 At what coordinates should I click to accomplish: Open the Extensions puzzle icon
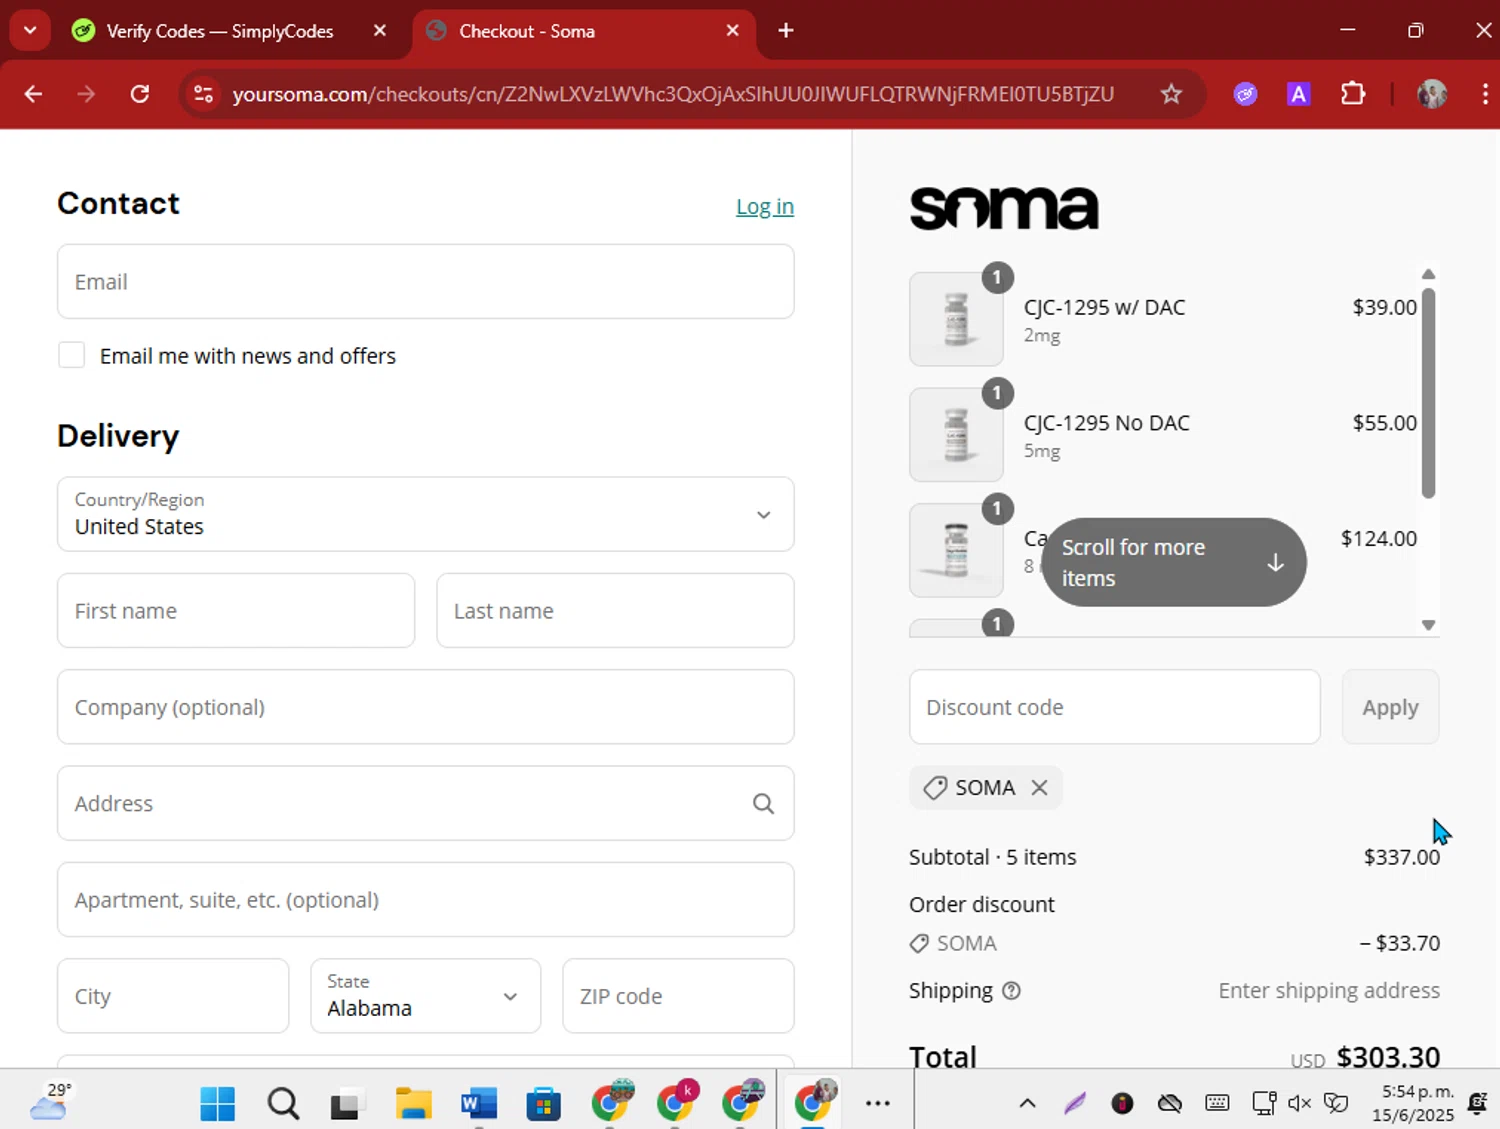coord(1352,94)
